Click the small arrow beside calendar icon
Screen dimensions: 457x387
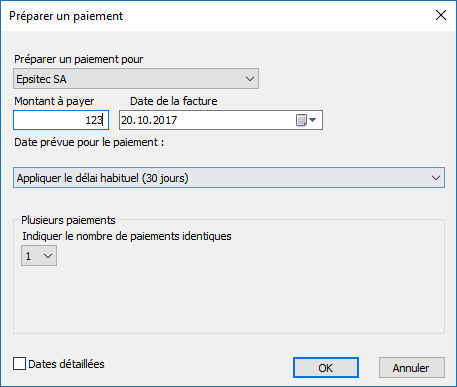point(313,120)
